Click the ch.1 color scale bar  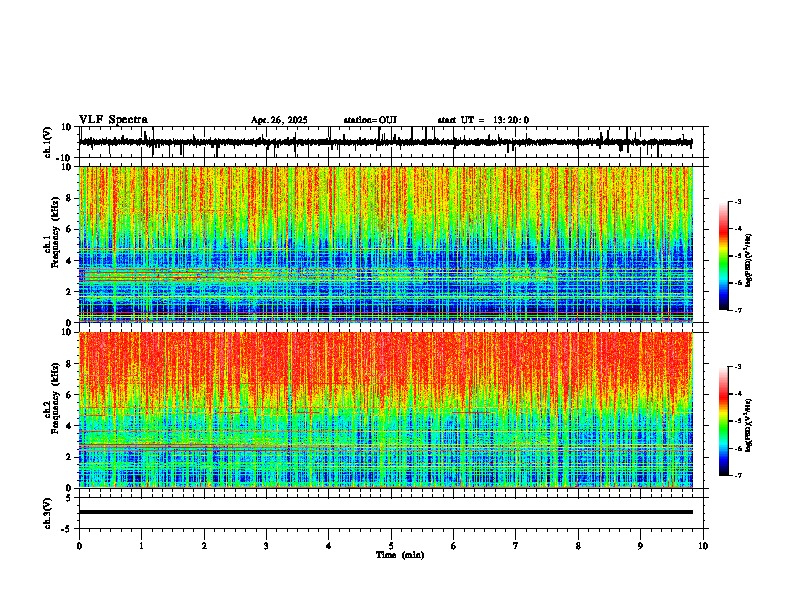724,256
